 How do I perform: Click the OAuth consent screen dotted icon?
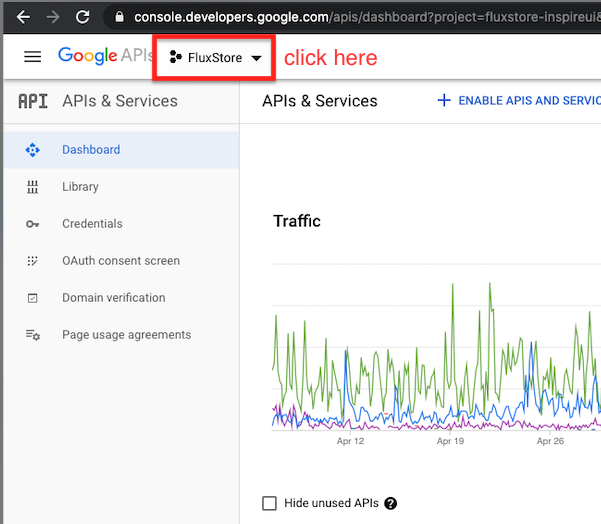click(x=33, y=261)
